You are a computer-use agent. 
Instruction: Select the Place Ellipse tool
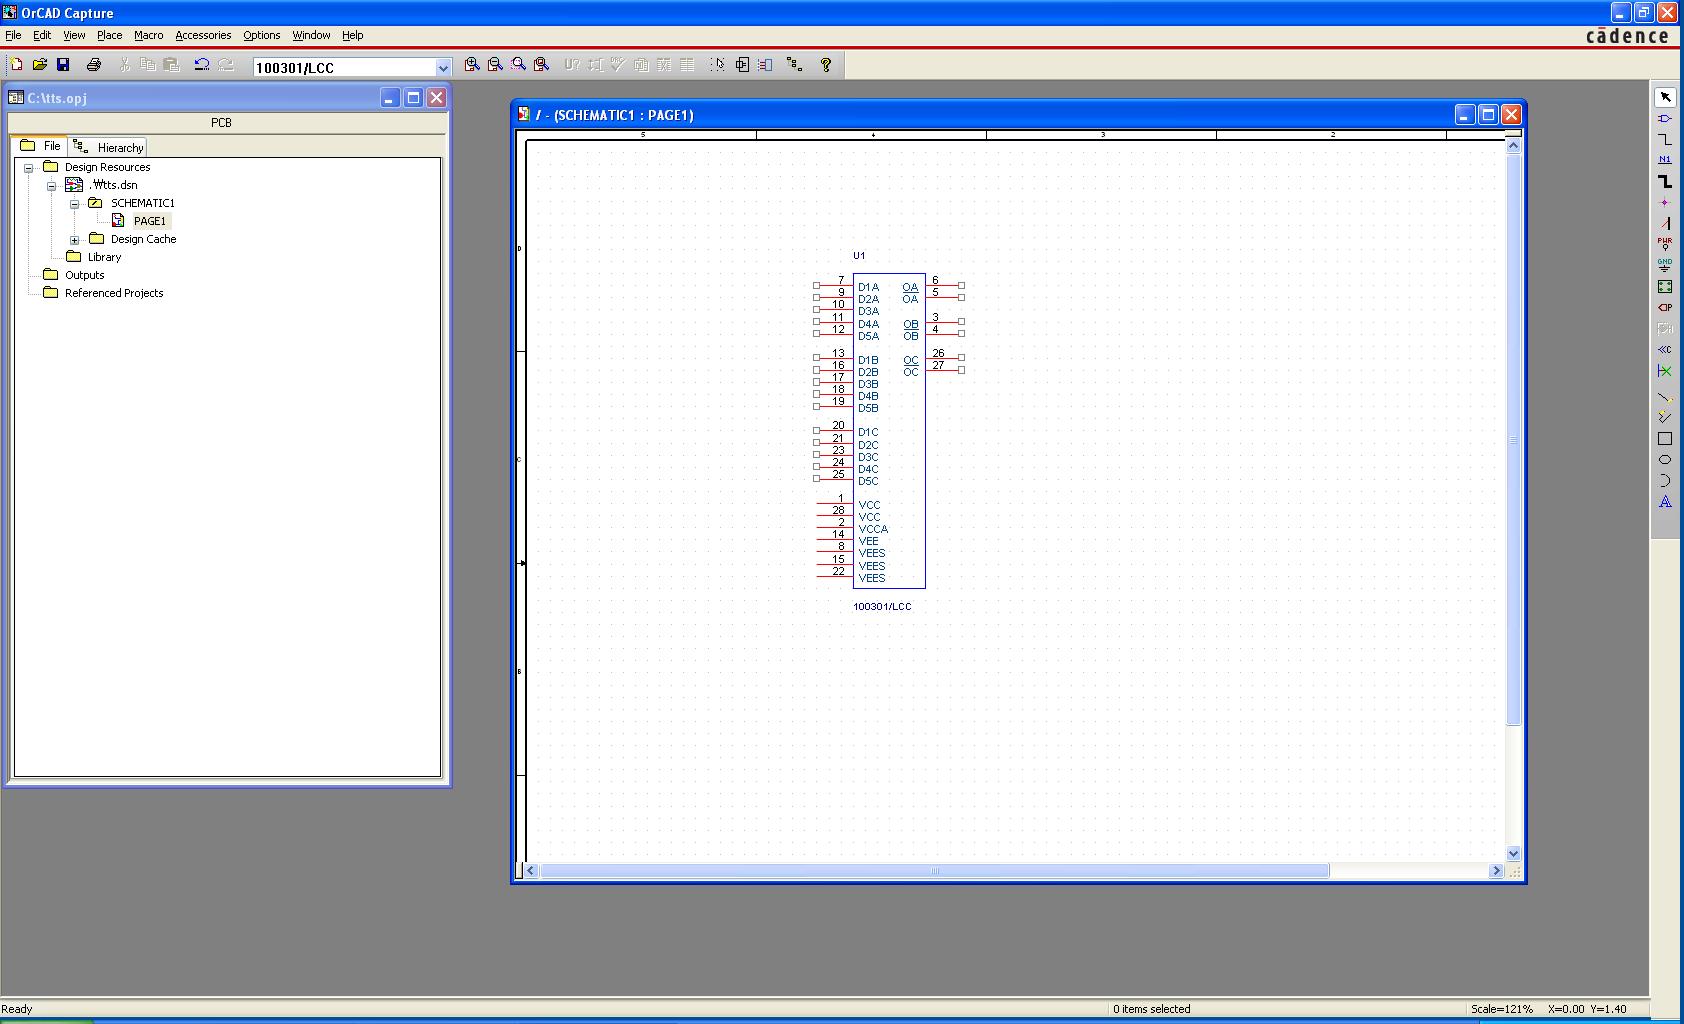coord(1665,460)
